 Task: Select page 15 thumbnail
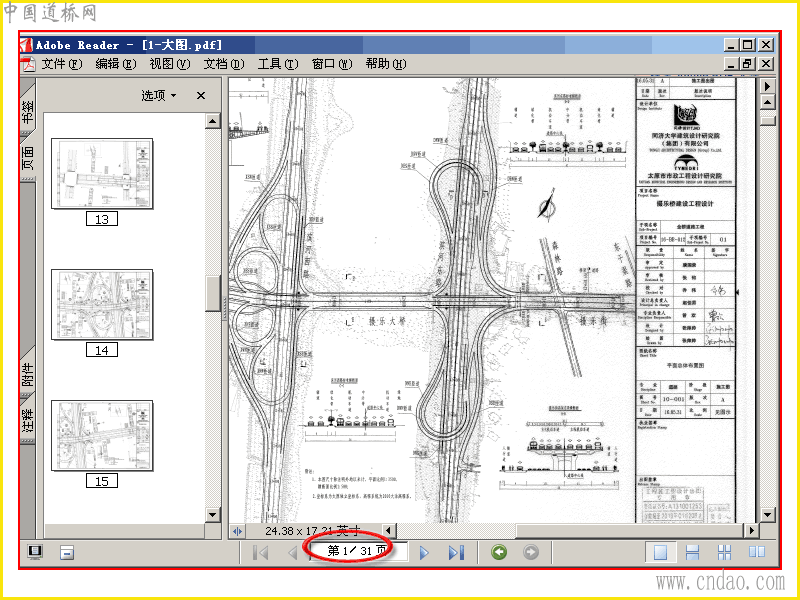pos(102,436)
